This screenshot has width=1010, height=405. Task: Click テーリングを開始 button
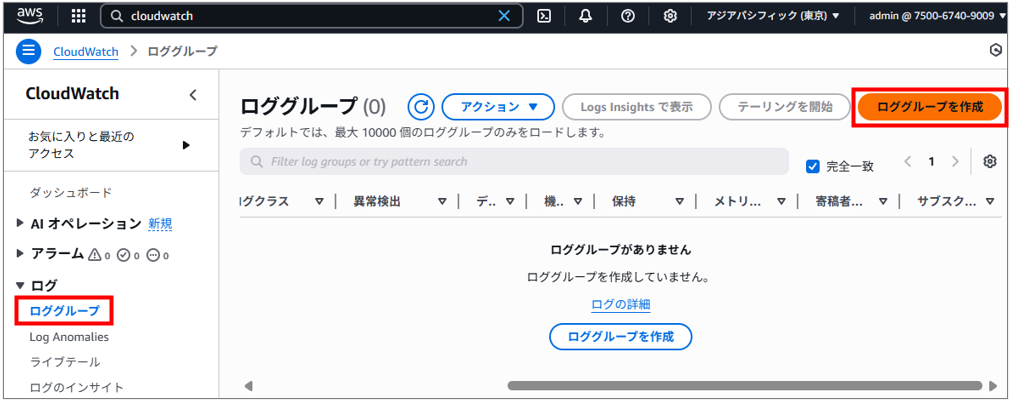click(785, 107)
